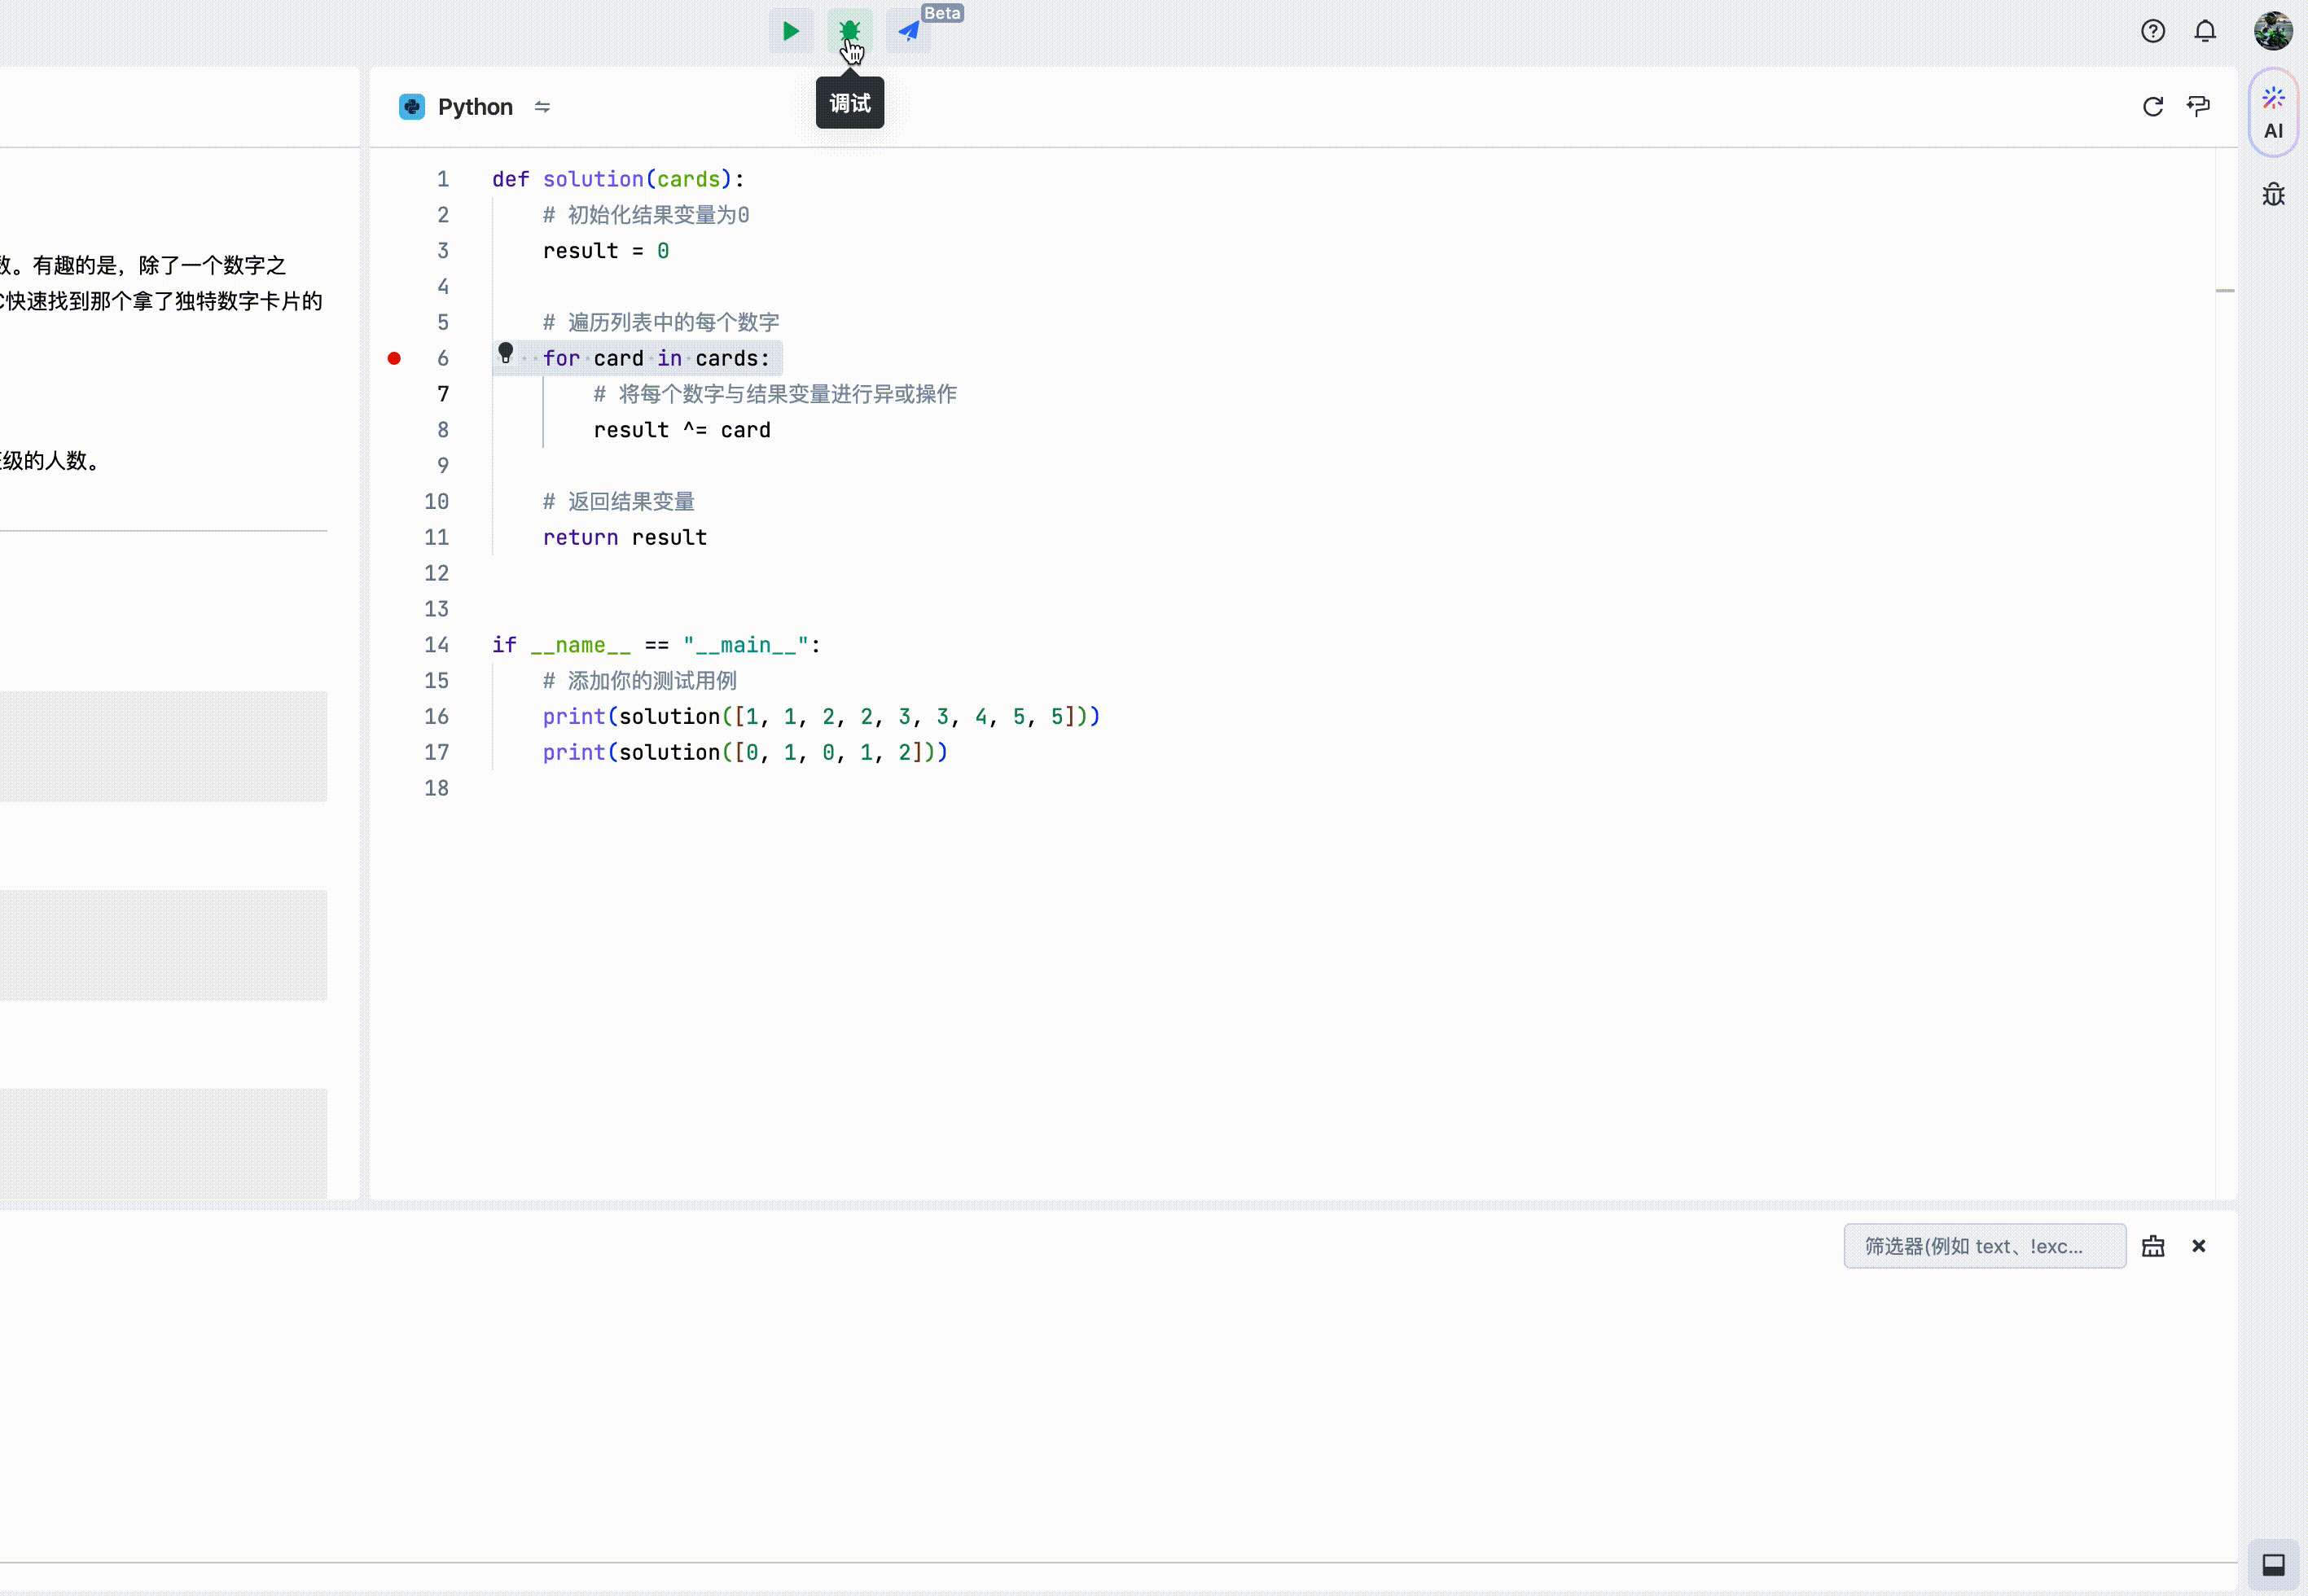Start debugging with the bug icon
Screen dimensions: 2308x1596
click(849, 31)
